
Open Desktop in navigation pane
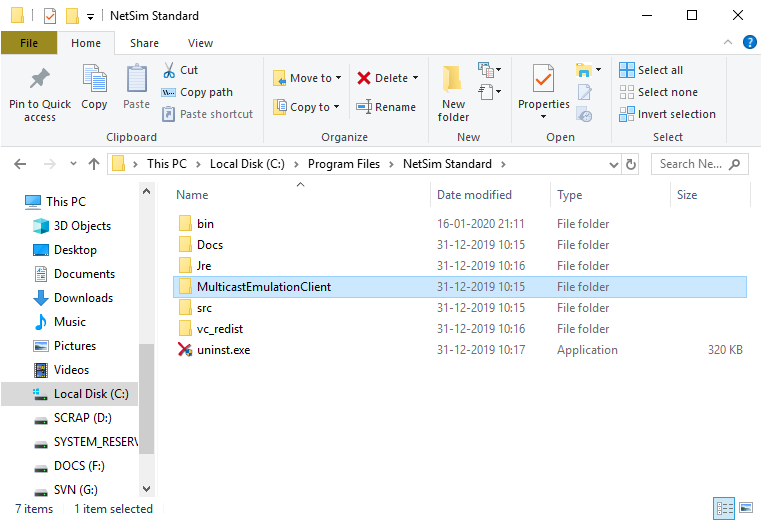[65, 250]
